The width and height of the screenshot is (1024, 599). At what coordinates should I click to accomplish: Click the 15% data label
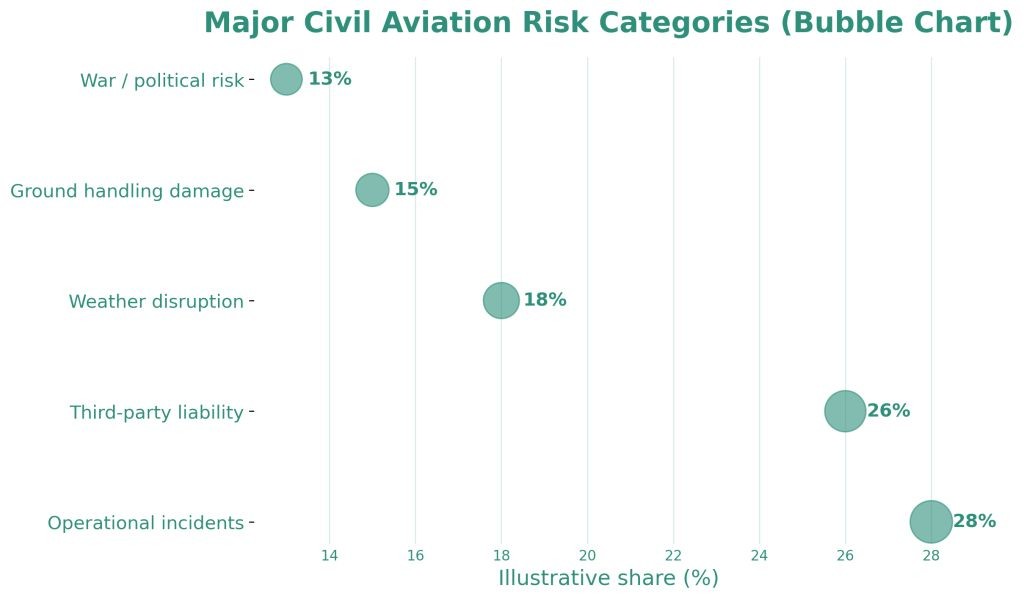pos(415,190)
